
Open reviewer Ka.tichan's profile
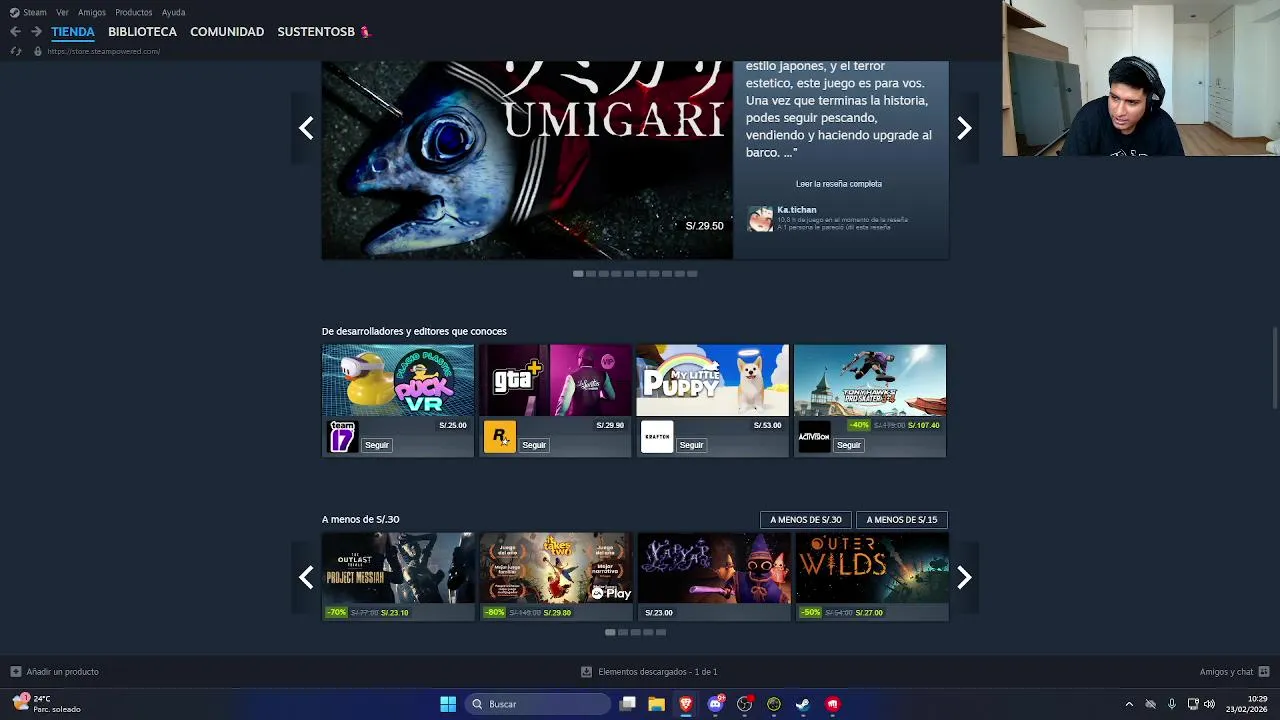pos(797,210)
